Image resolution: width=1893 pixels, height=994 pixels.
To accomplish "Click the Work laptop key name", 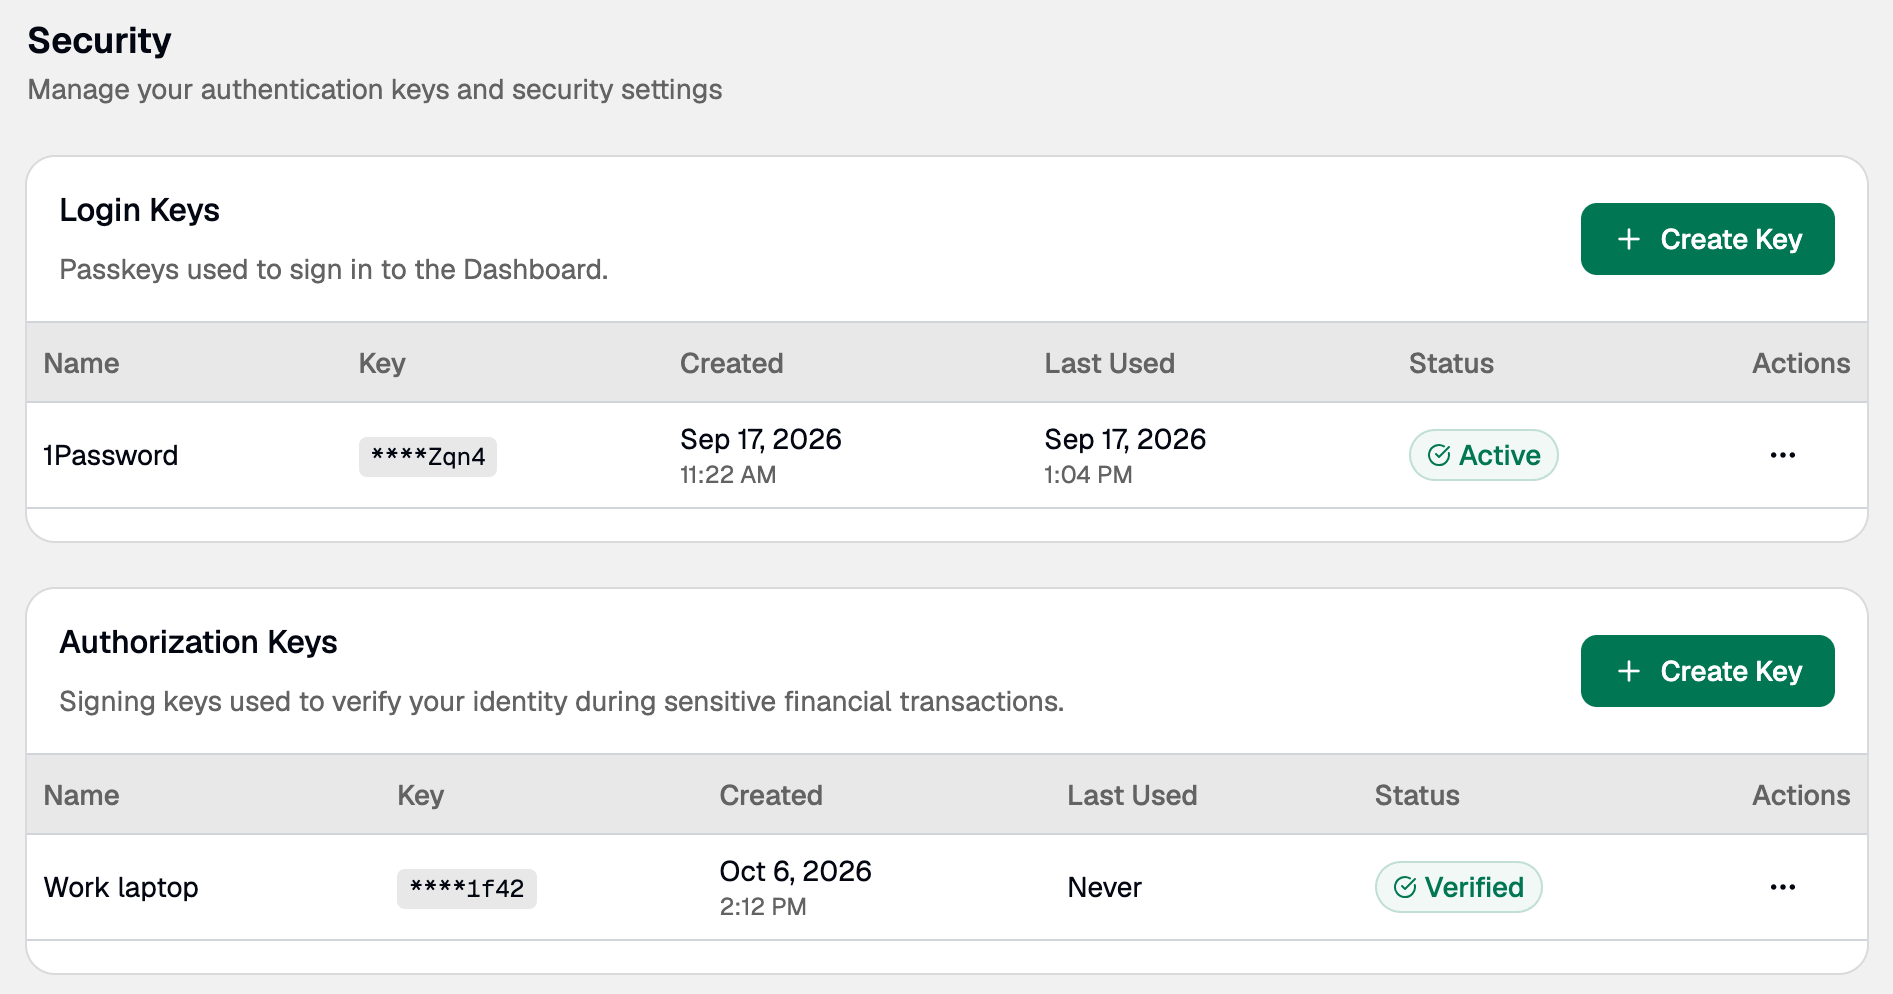I will coord(121,888).
